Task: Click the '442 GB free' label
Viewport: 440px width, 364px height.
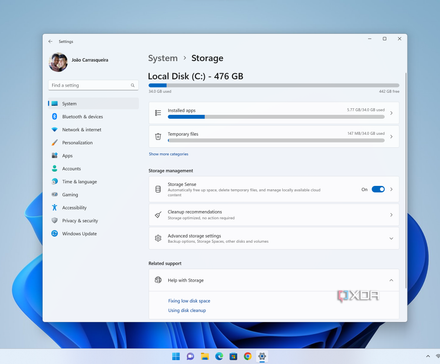Action: [389, 91]
